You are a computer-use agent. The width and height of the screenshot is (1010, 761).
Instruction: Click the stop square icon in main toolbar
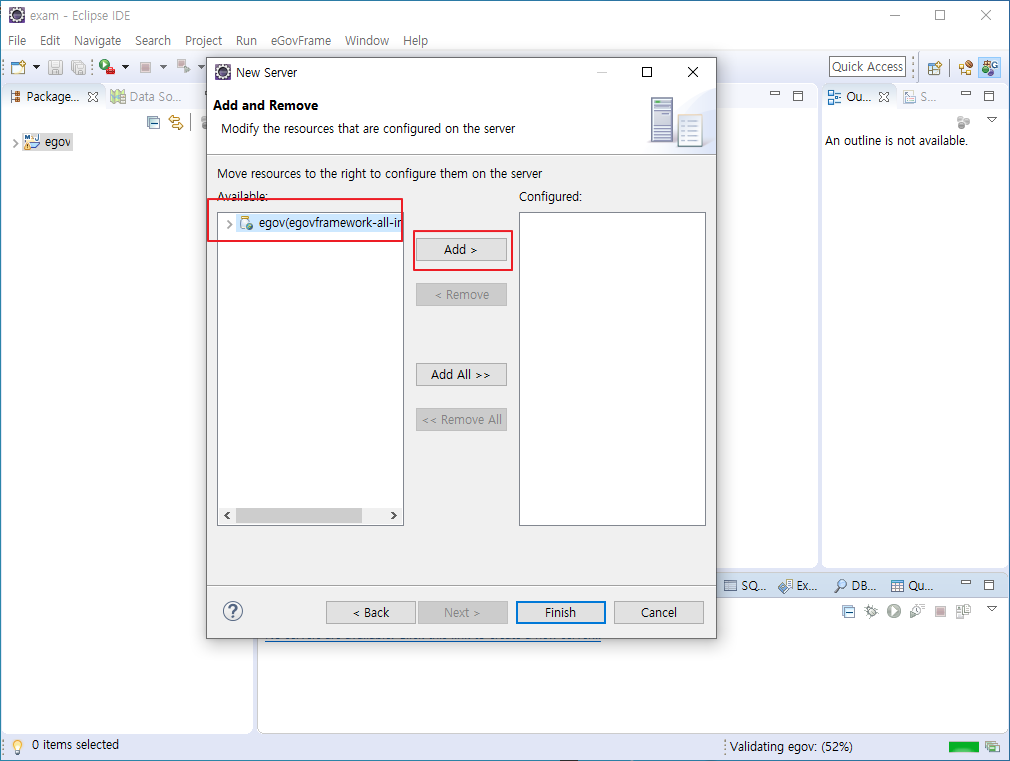click(146, 67)
